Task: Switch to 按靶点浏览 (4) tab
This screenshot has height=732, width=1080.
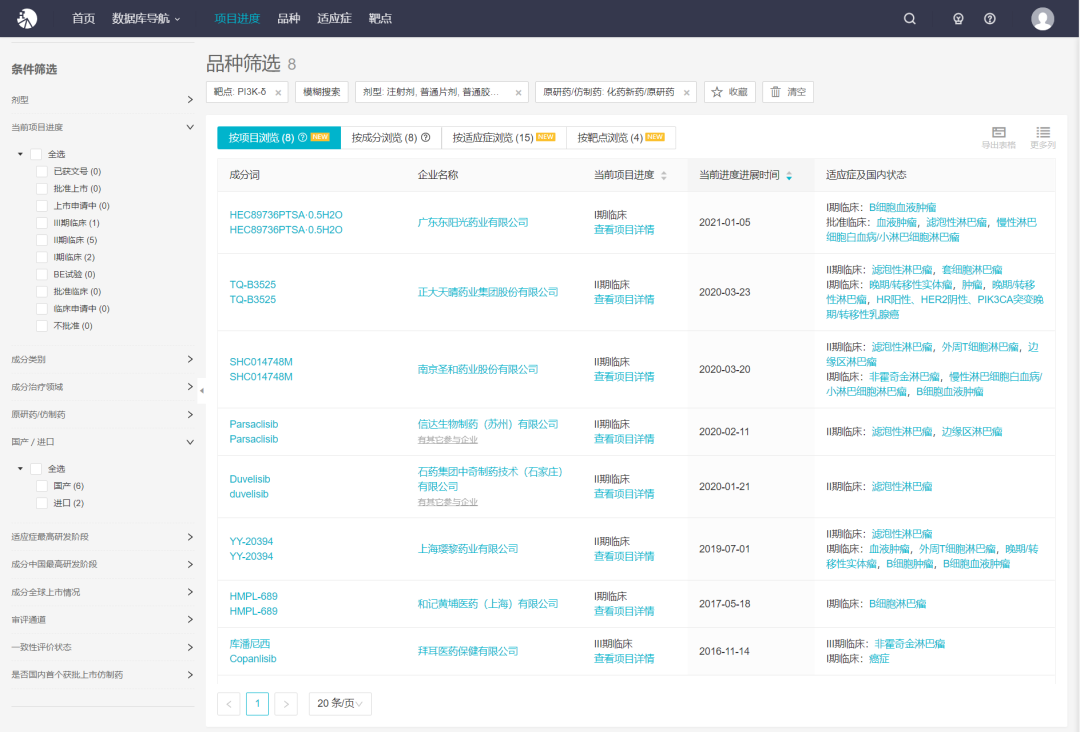Action: [x=621, y=138]
